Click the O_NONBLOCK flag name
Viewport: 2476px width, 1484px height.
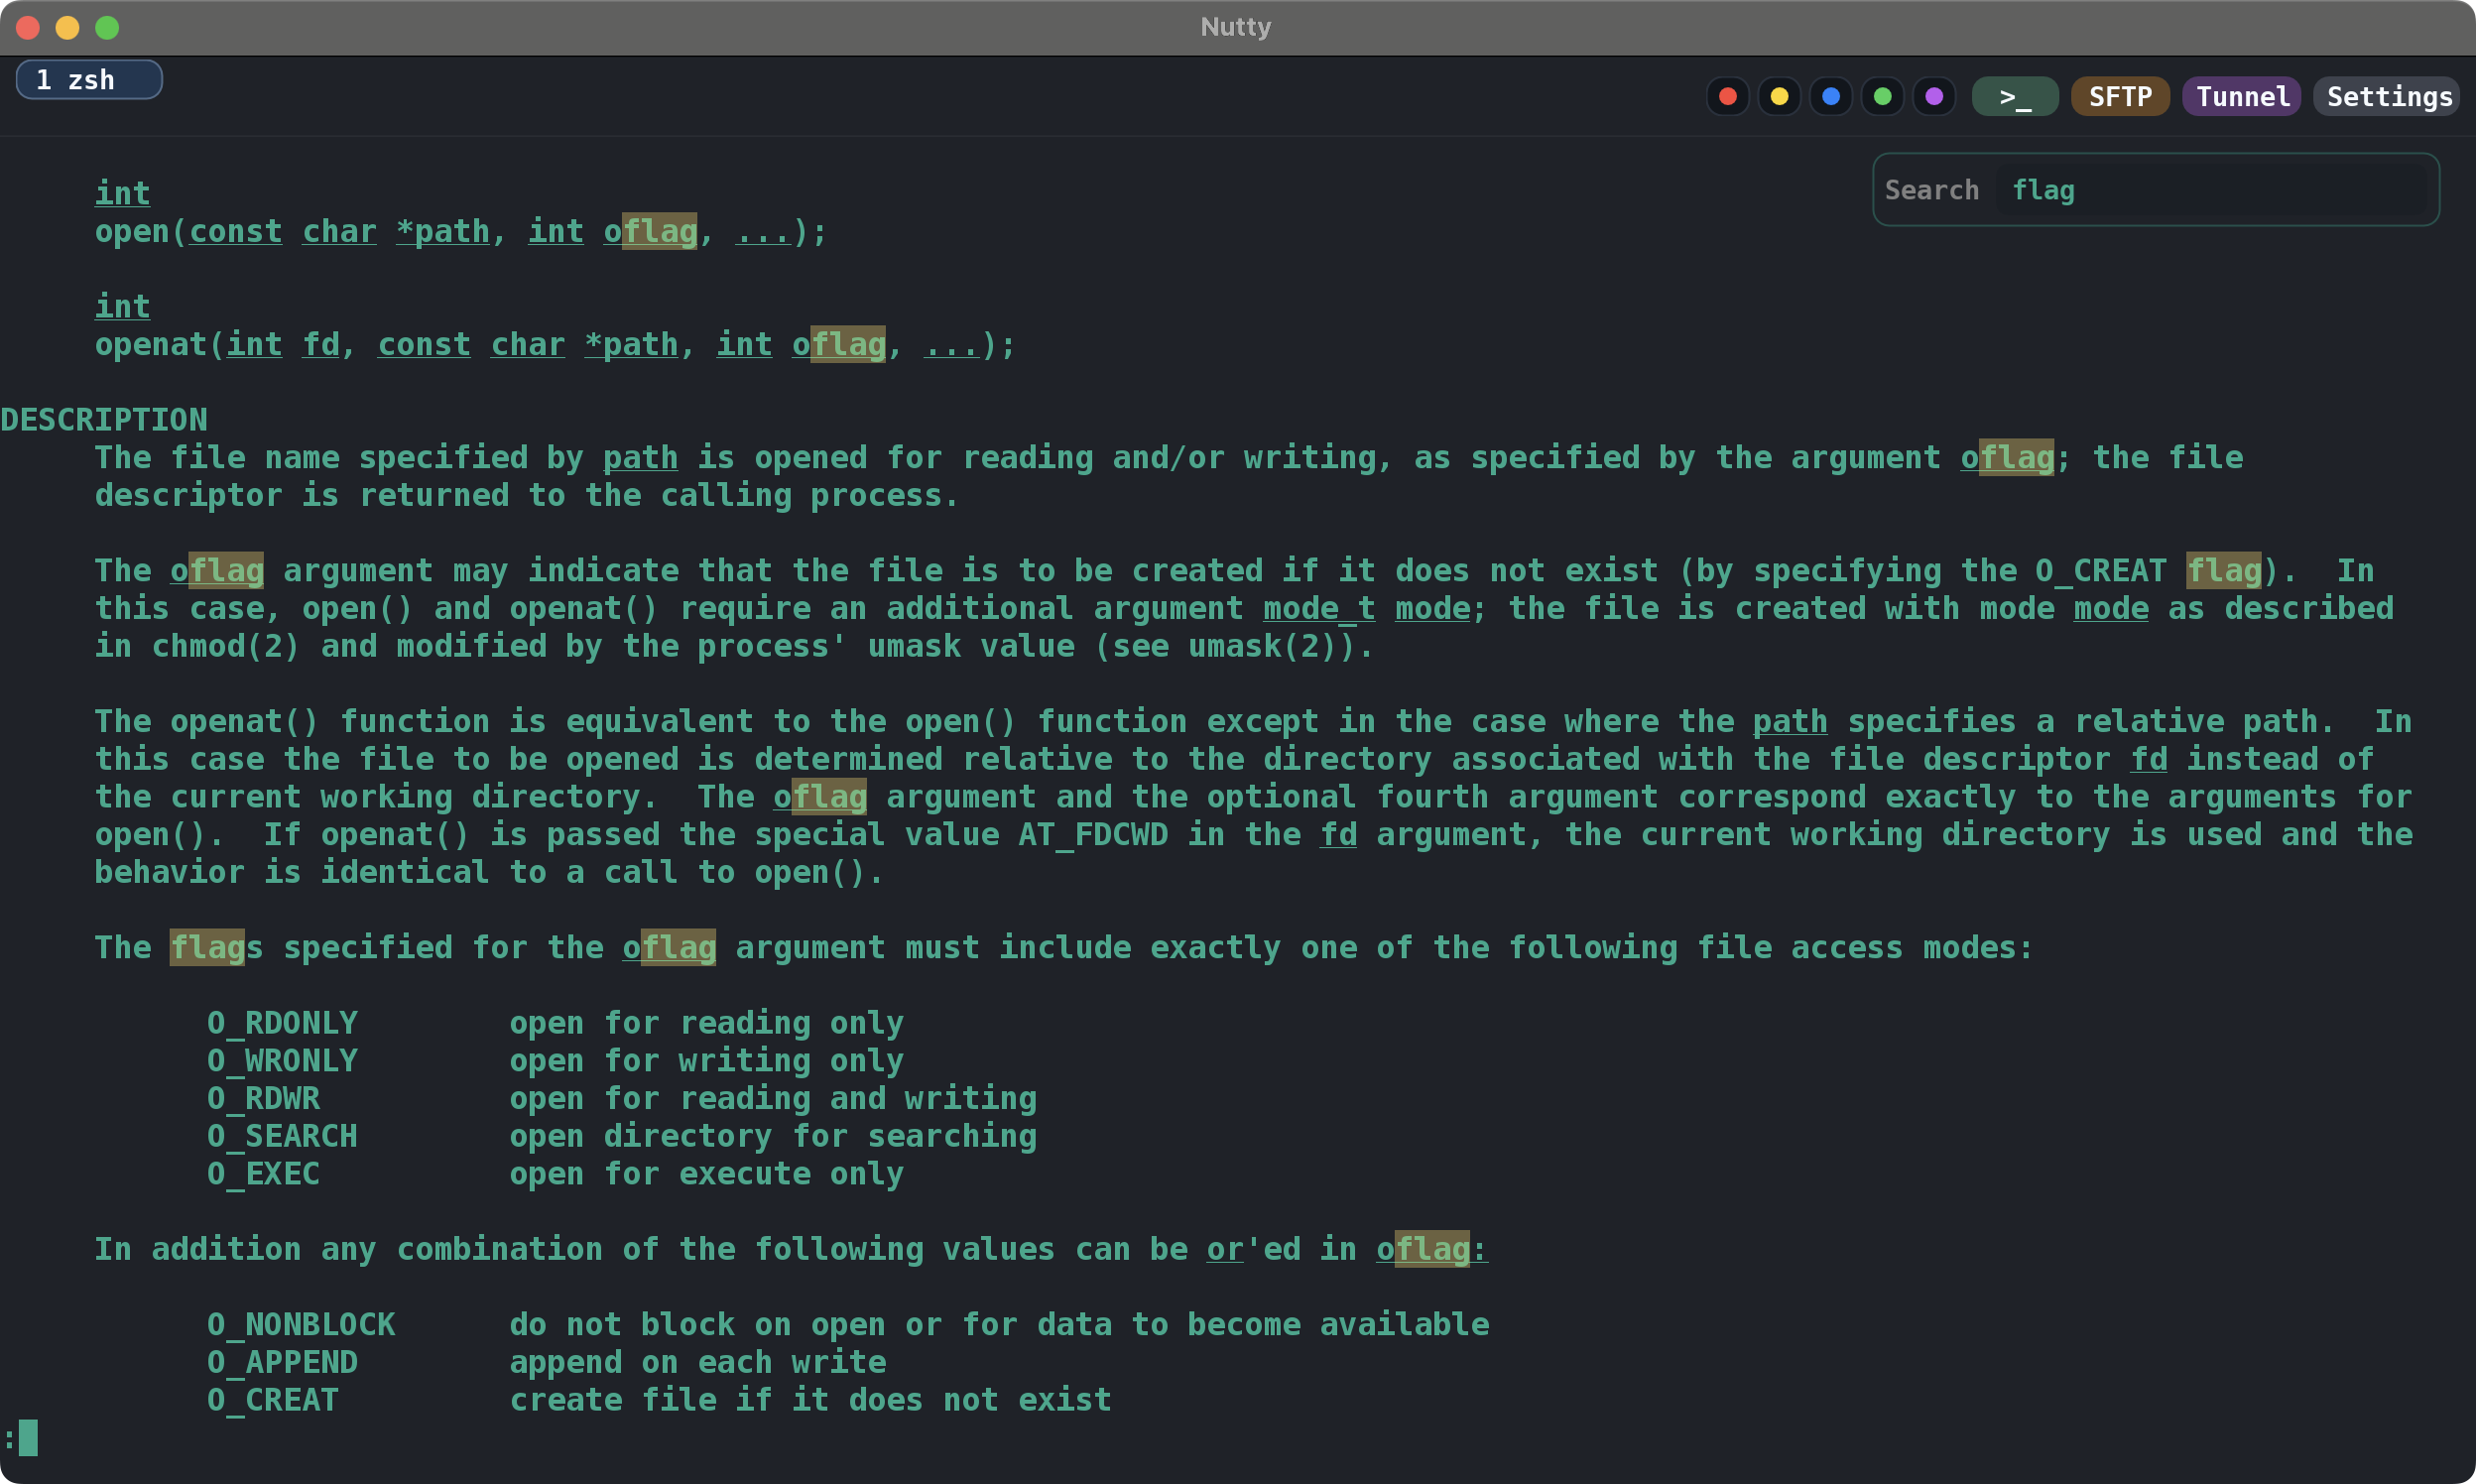(x=301, y=1325)
